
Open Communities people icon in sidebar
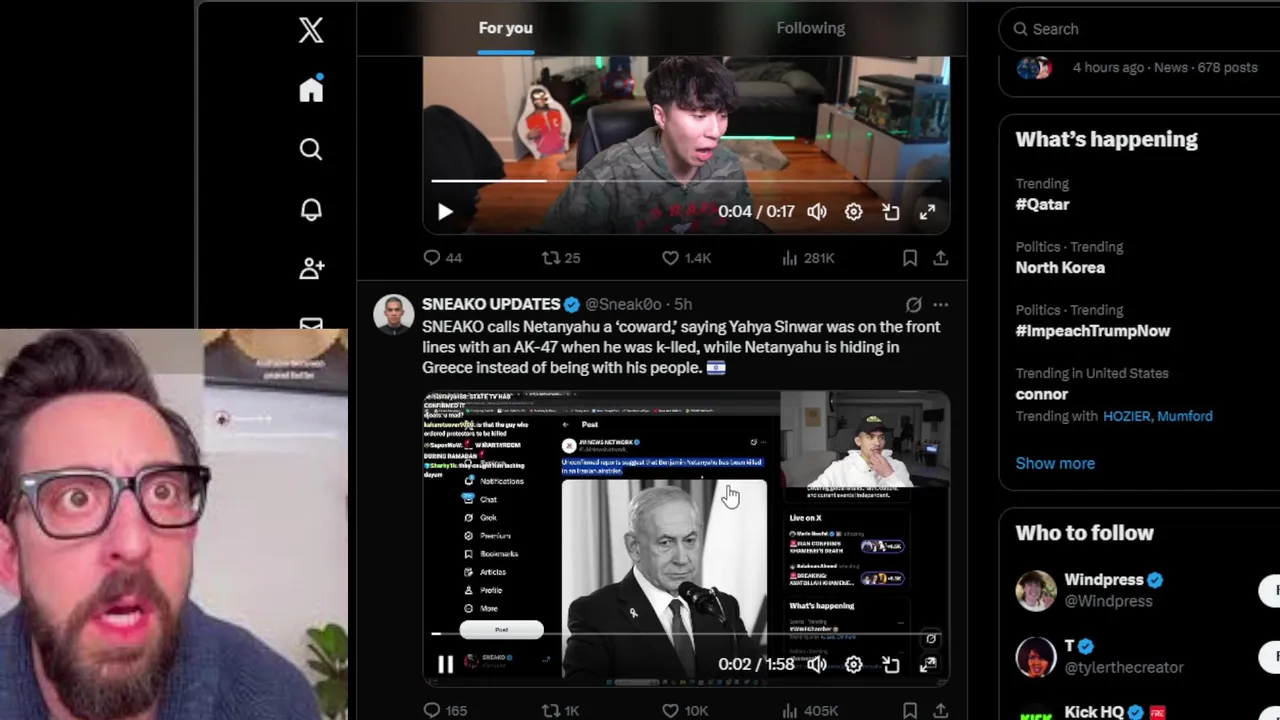click(x=311, y=268)
